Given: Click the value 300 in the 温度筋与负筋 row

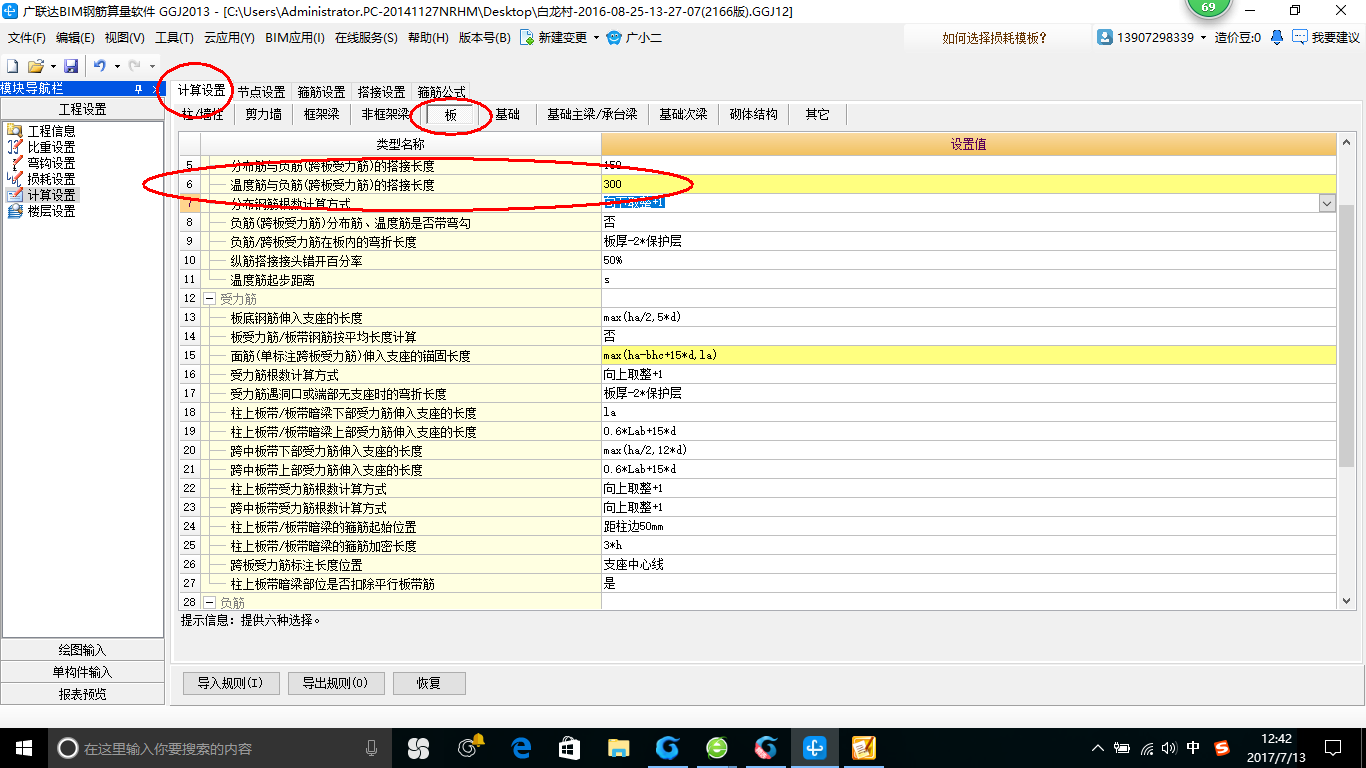Looking at the screenshot, I should pos(612,184).
